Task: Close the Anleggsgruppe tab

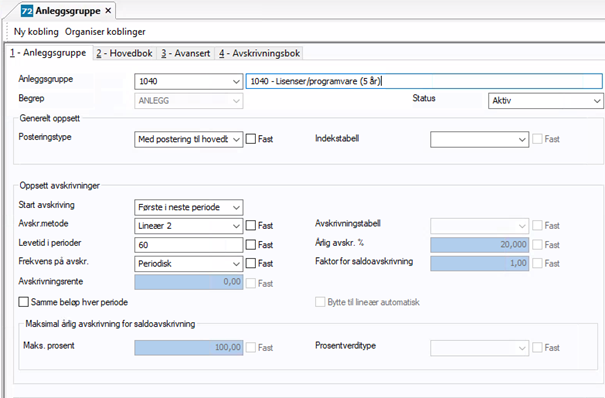Action: point(108,11)
